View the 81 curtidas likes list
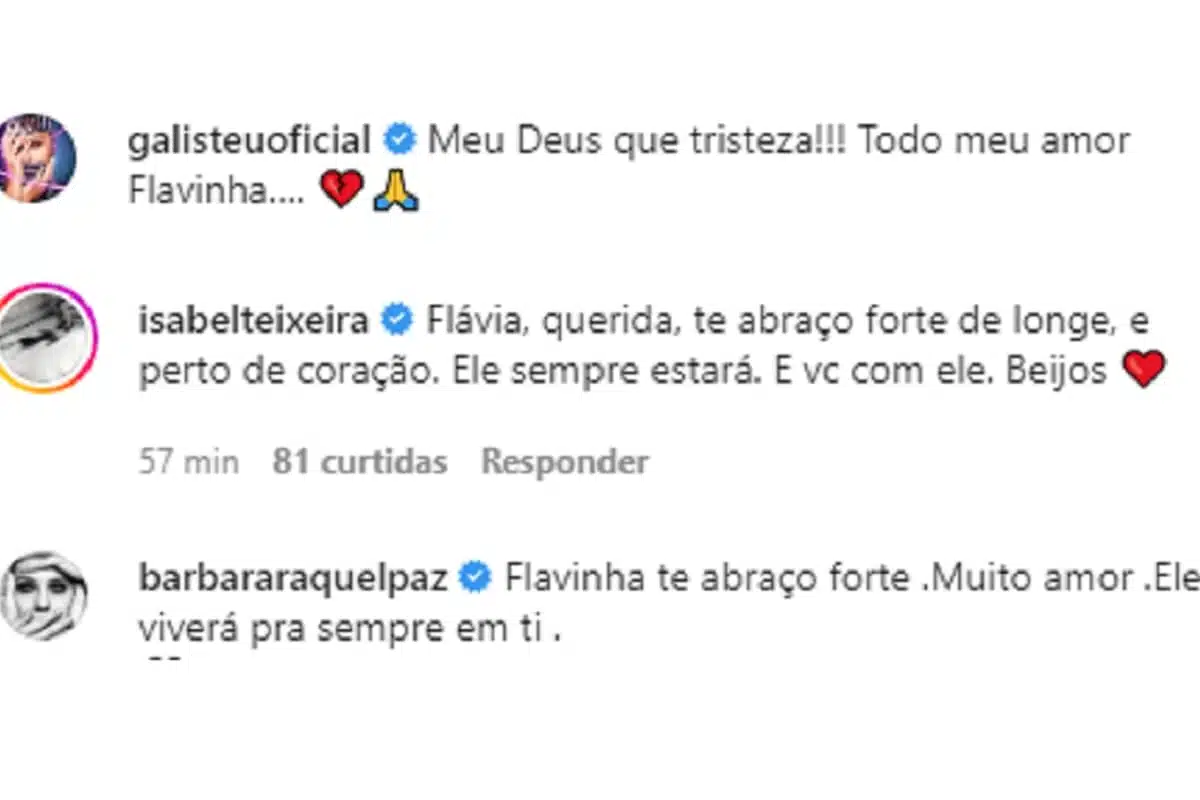This screenshot has height=800, width=1200. coord(359,462)
